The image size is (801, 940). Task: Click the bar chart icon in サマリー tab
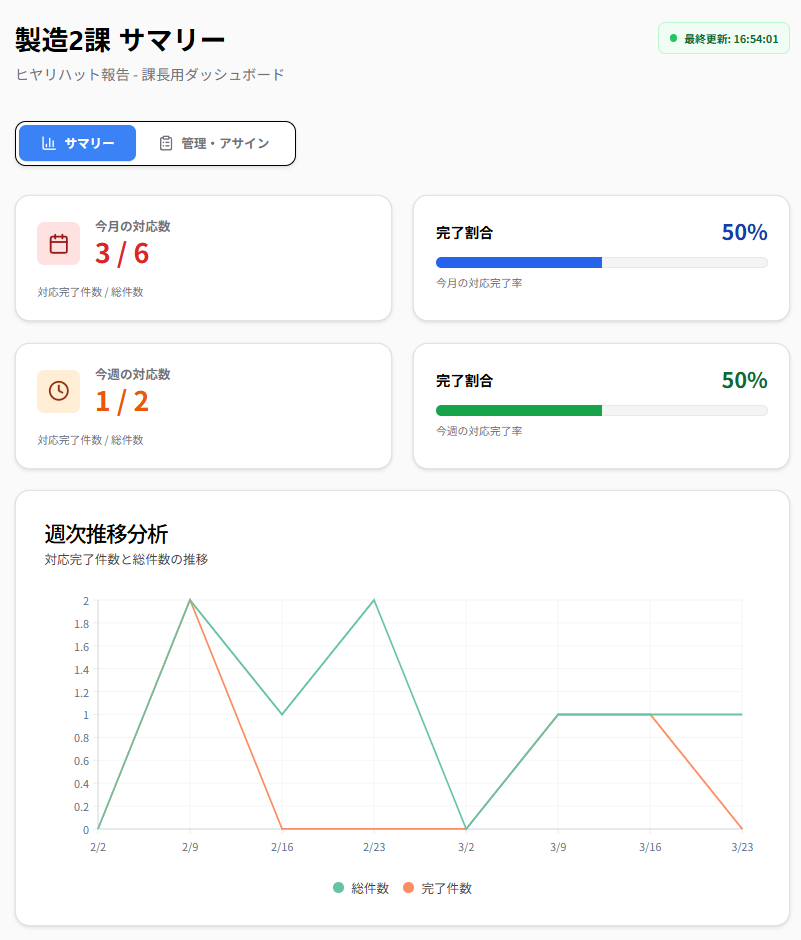coord(48,143)
